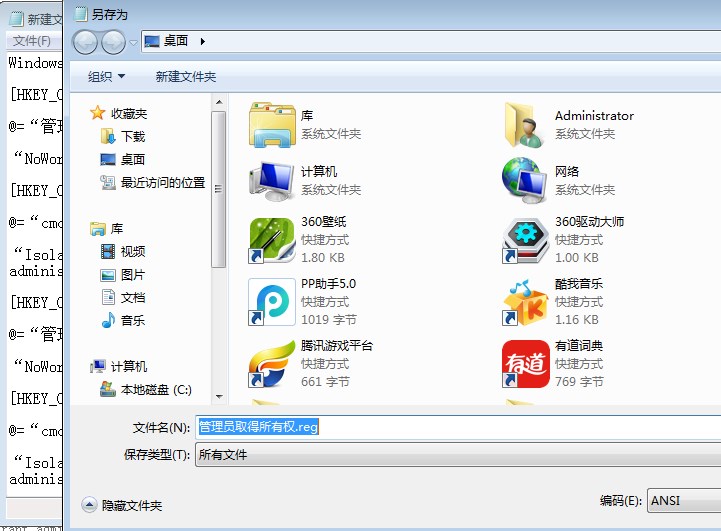Viewport: 721px width, 531px height.
Task: Click the 360壁纸 name text
Action: pos(323,222)
